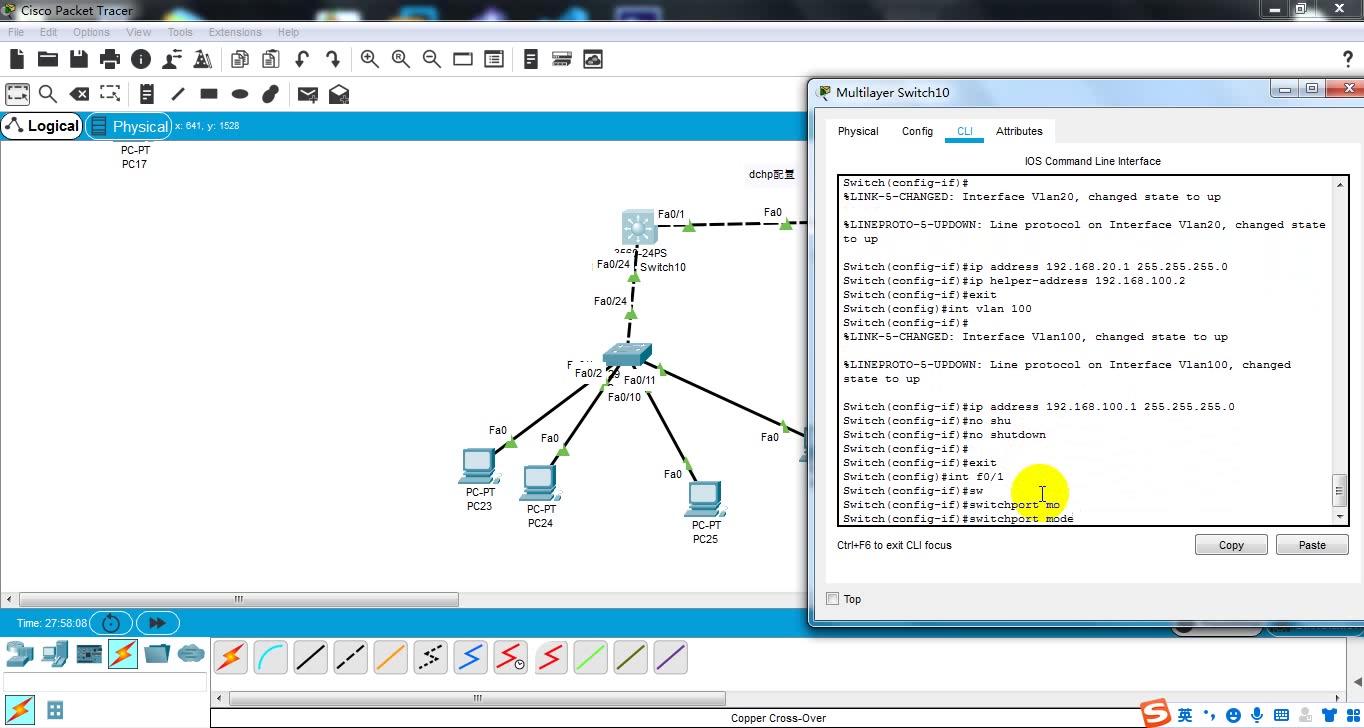Open the Options menu

tap(91, 32)
